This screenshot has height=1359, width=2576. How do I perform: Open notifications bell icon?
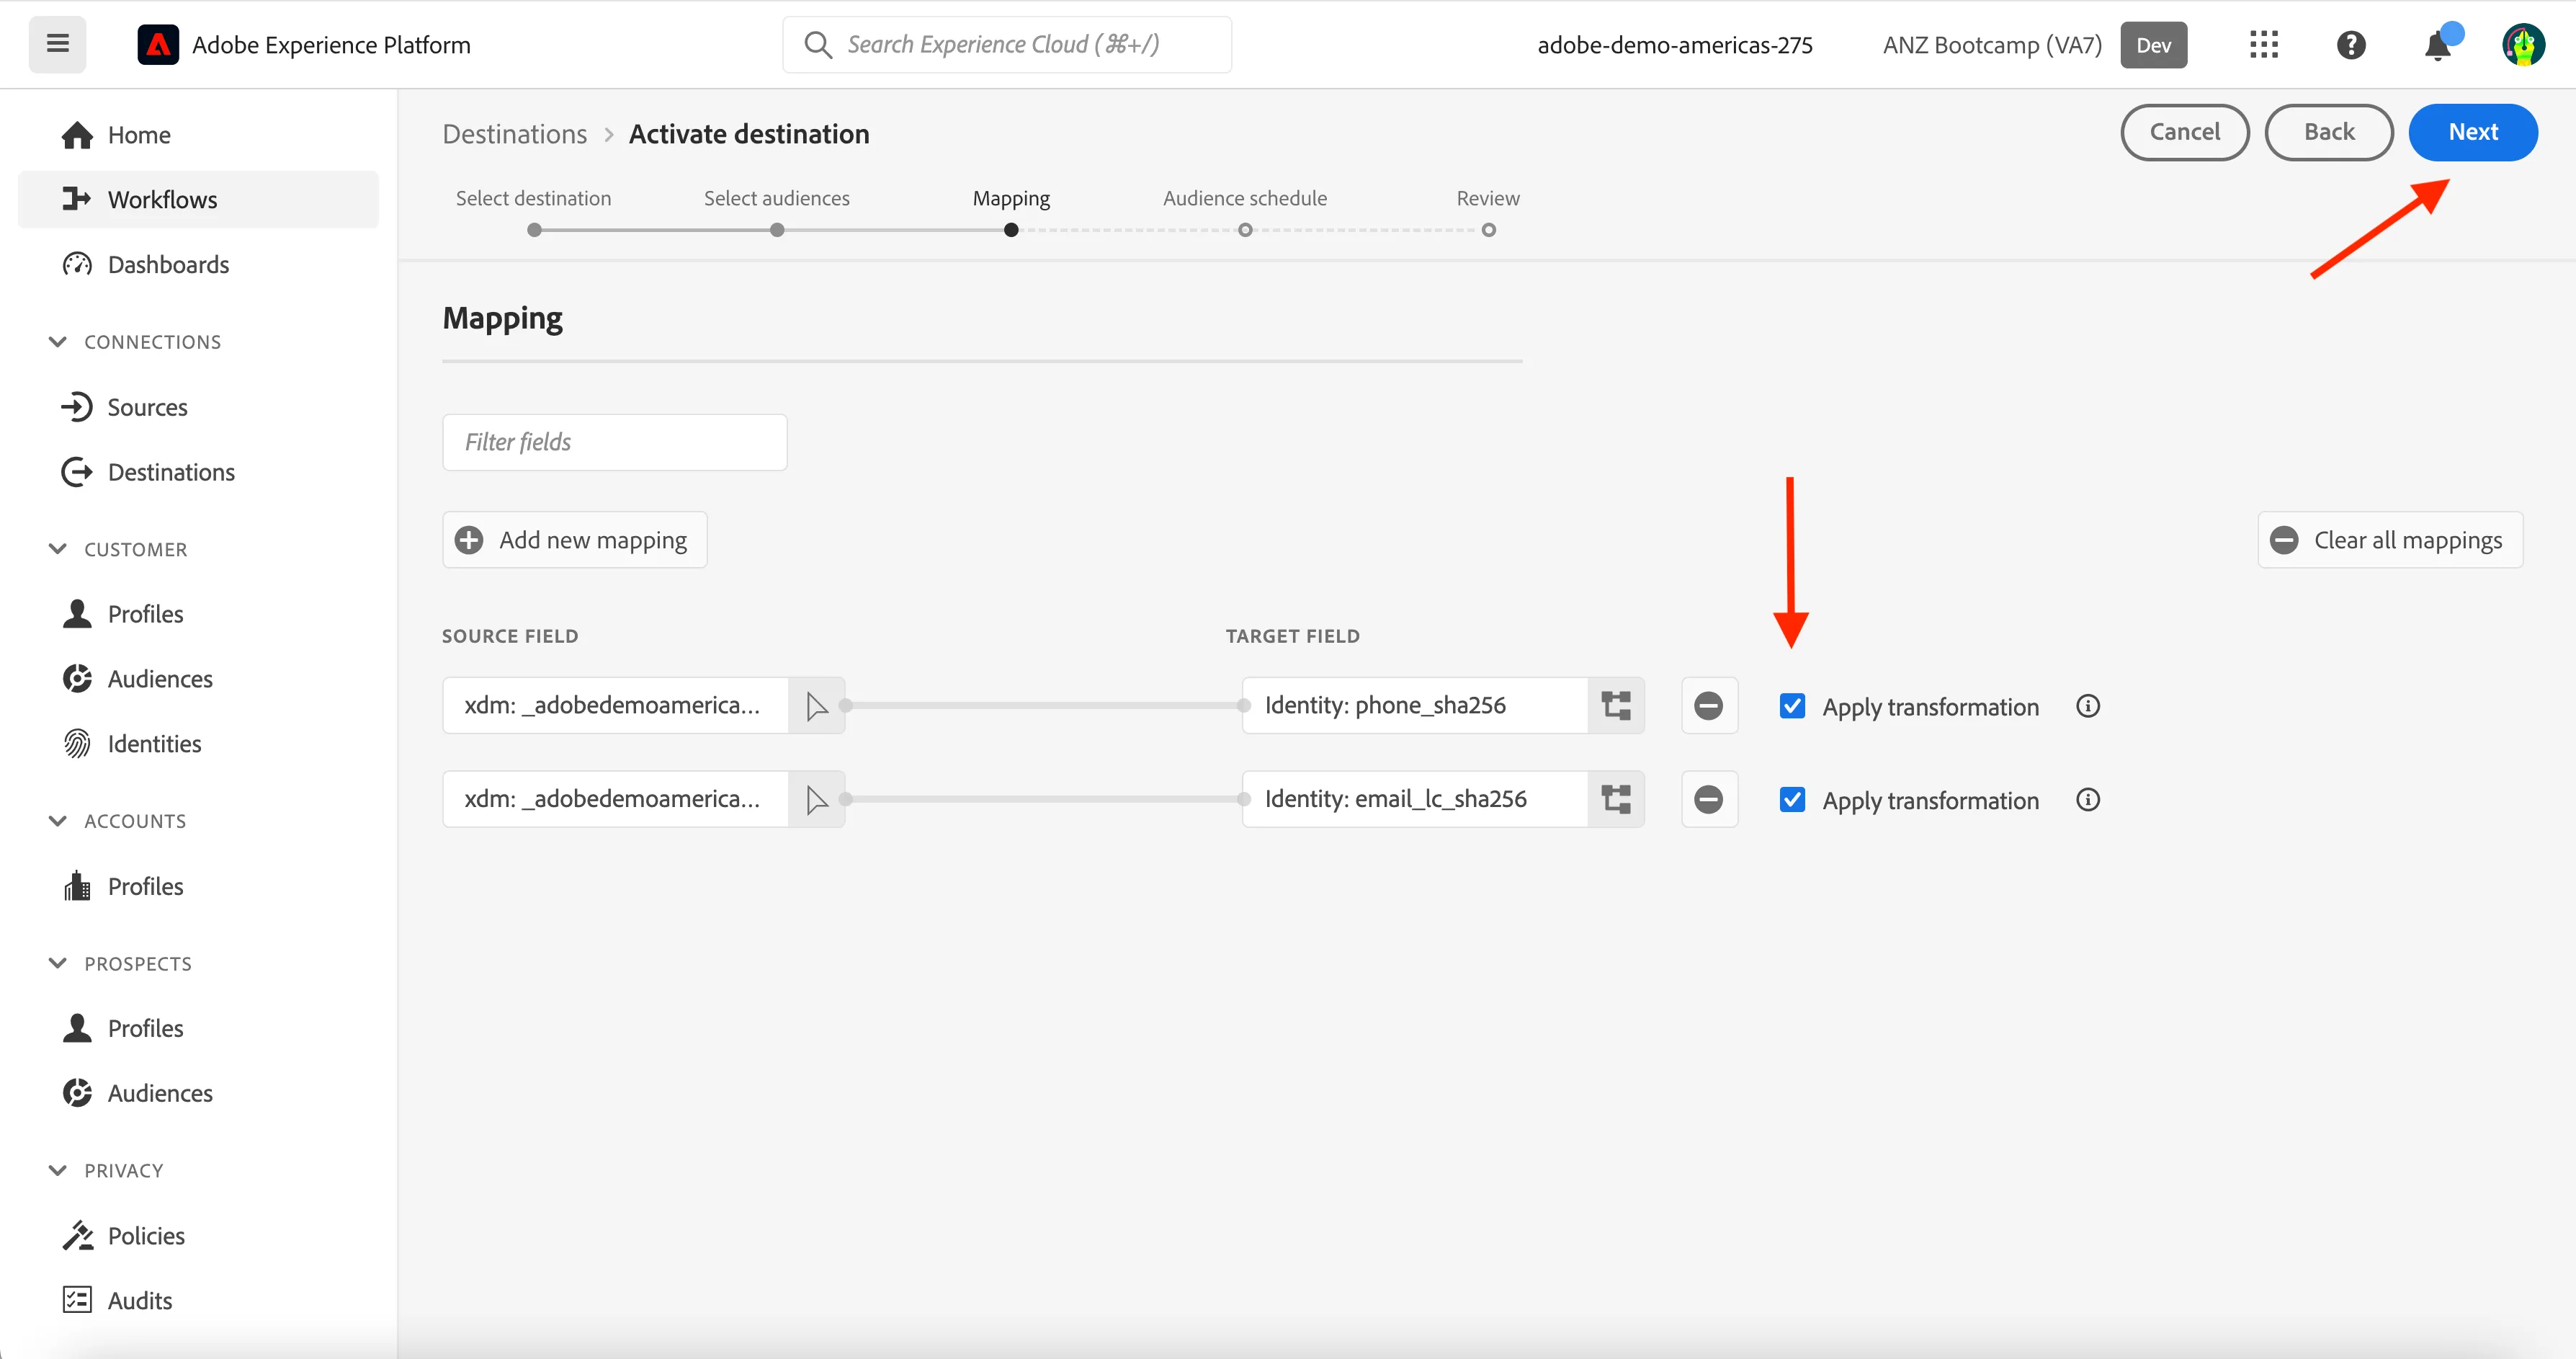point(2438,45)
